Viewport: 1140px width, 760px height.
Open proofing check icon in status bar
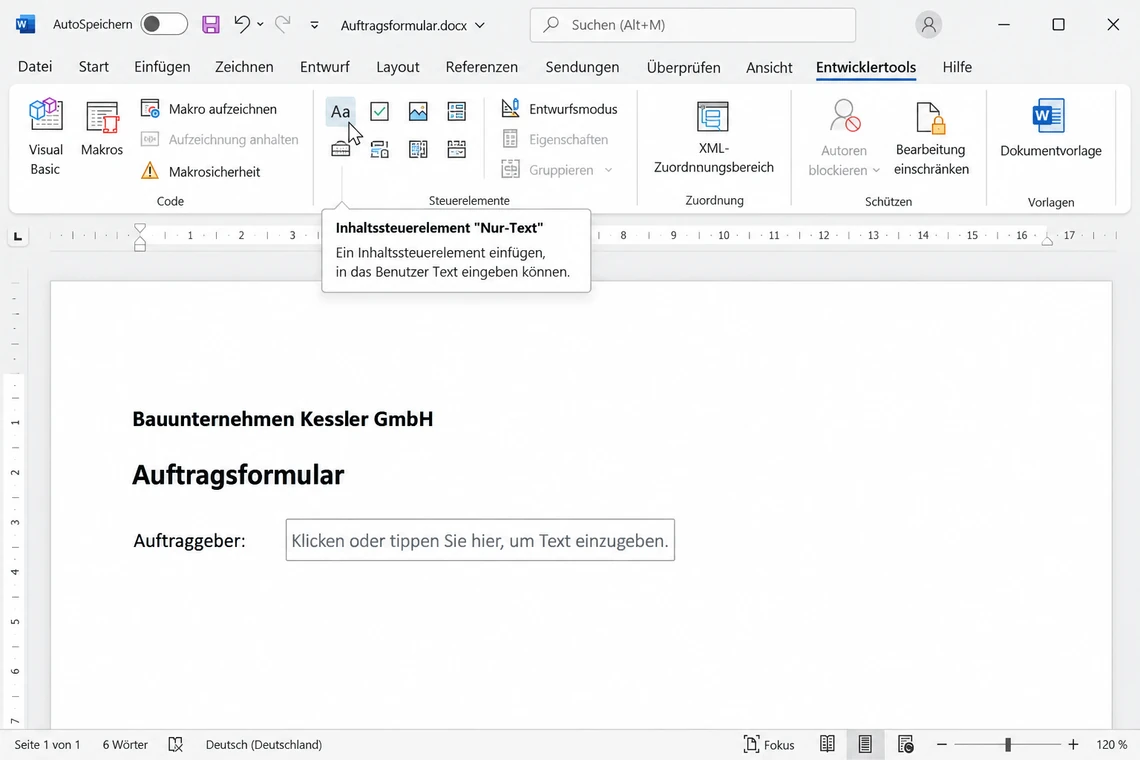pos(175,744)
